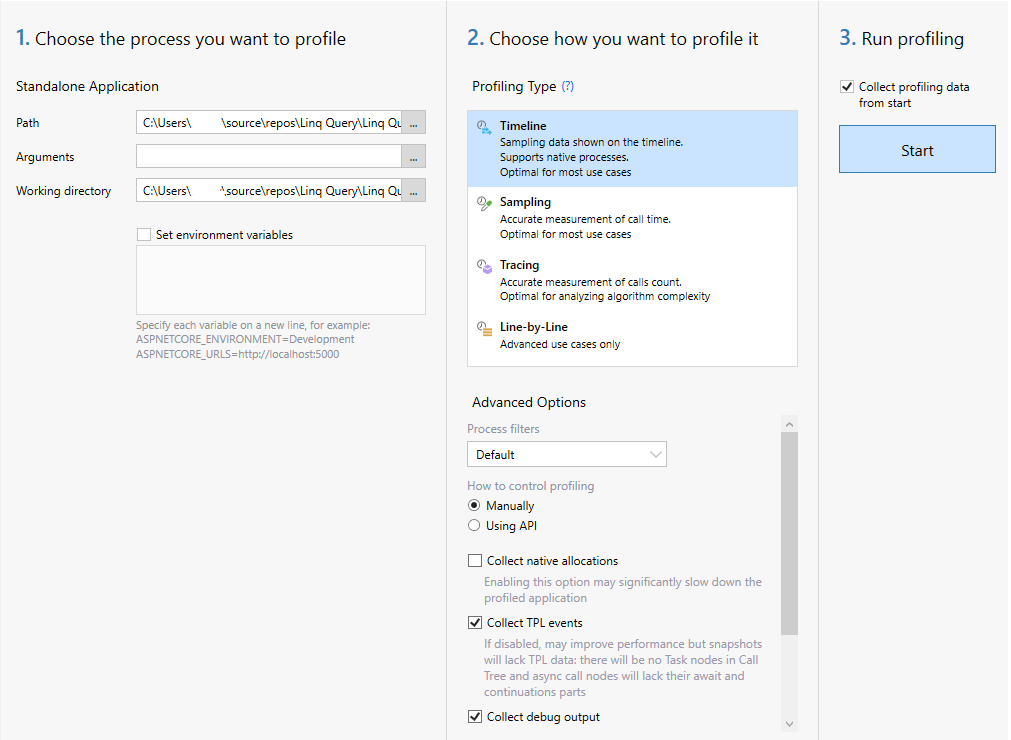Browse for command-line Arguments
The image size is (1011, 740).
(x=412, y=156)
